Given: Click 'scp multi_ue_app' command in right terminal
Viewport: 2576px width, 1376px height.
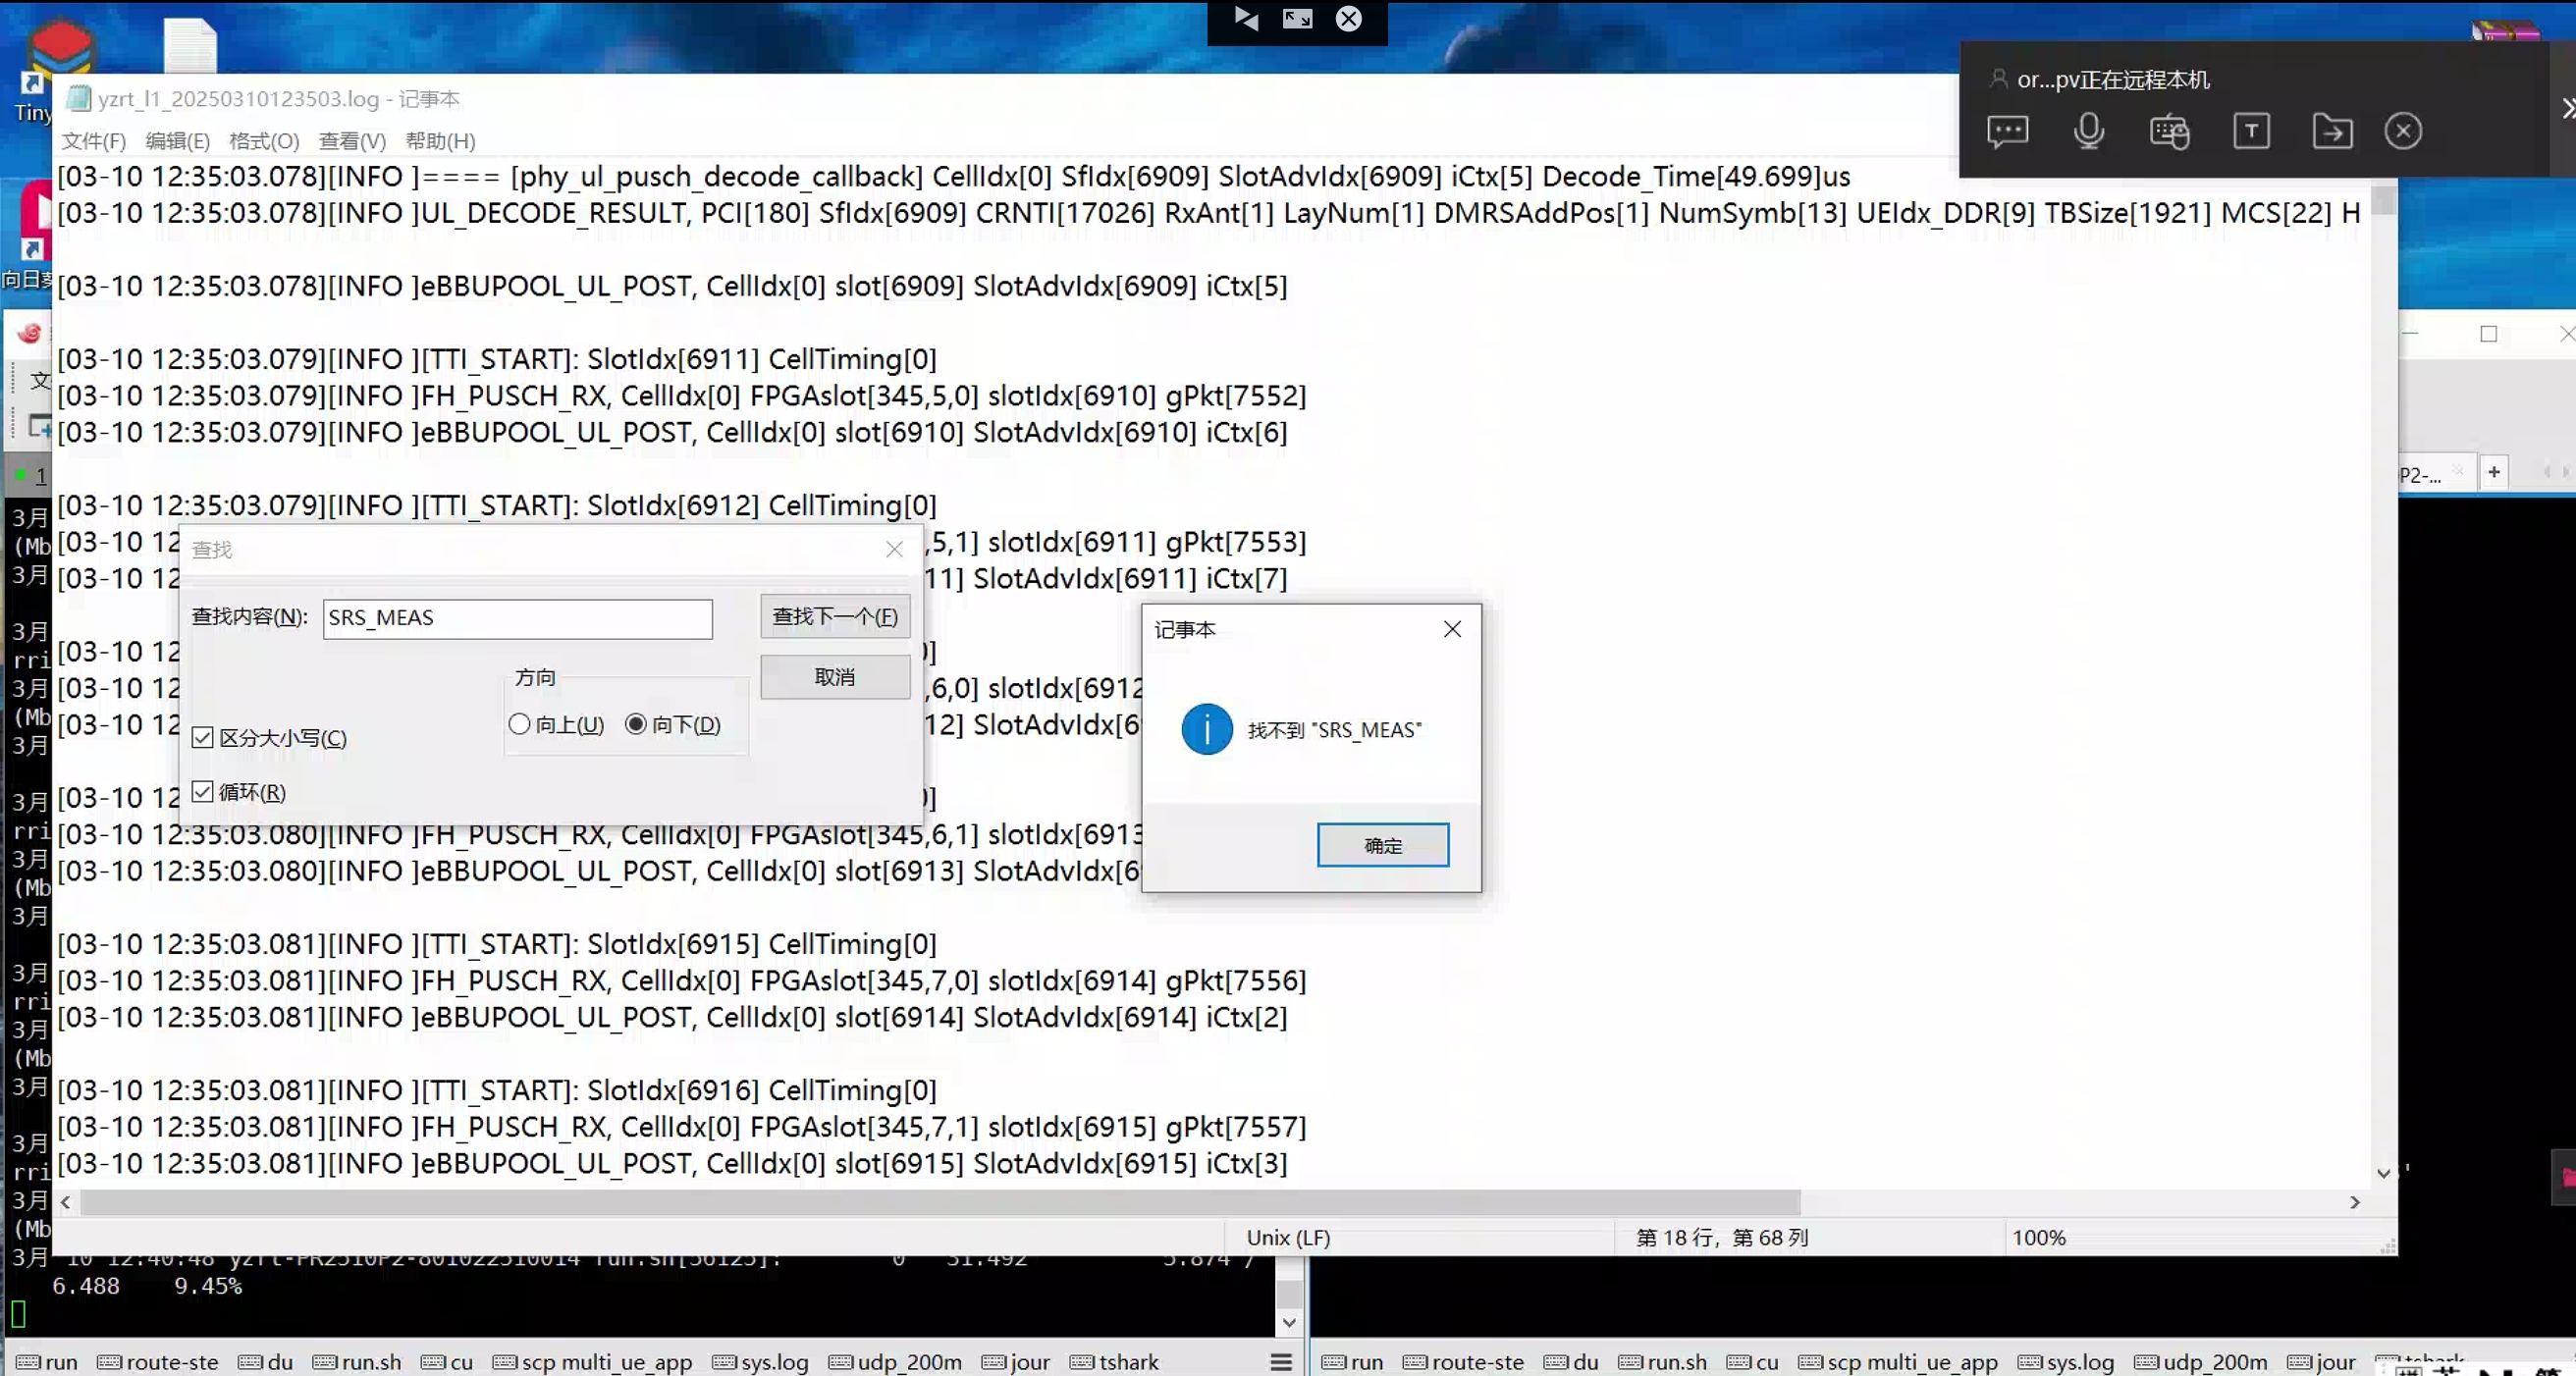Looking at the screenshot, I should pos(1897,1361).
